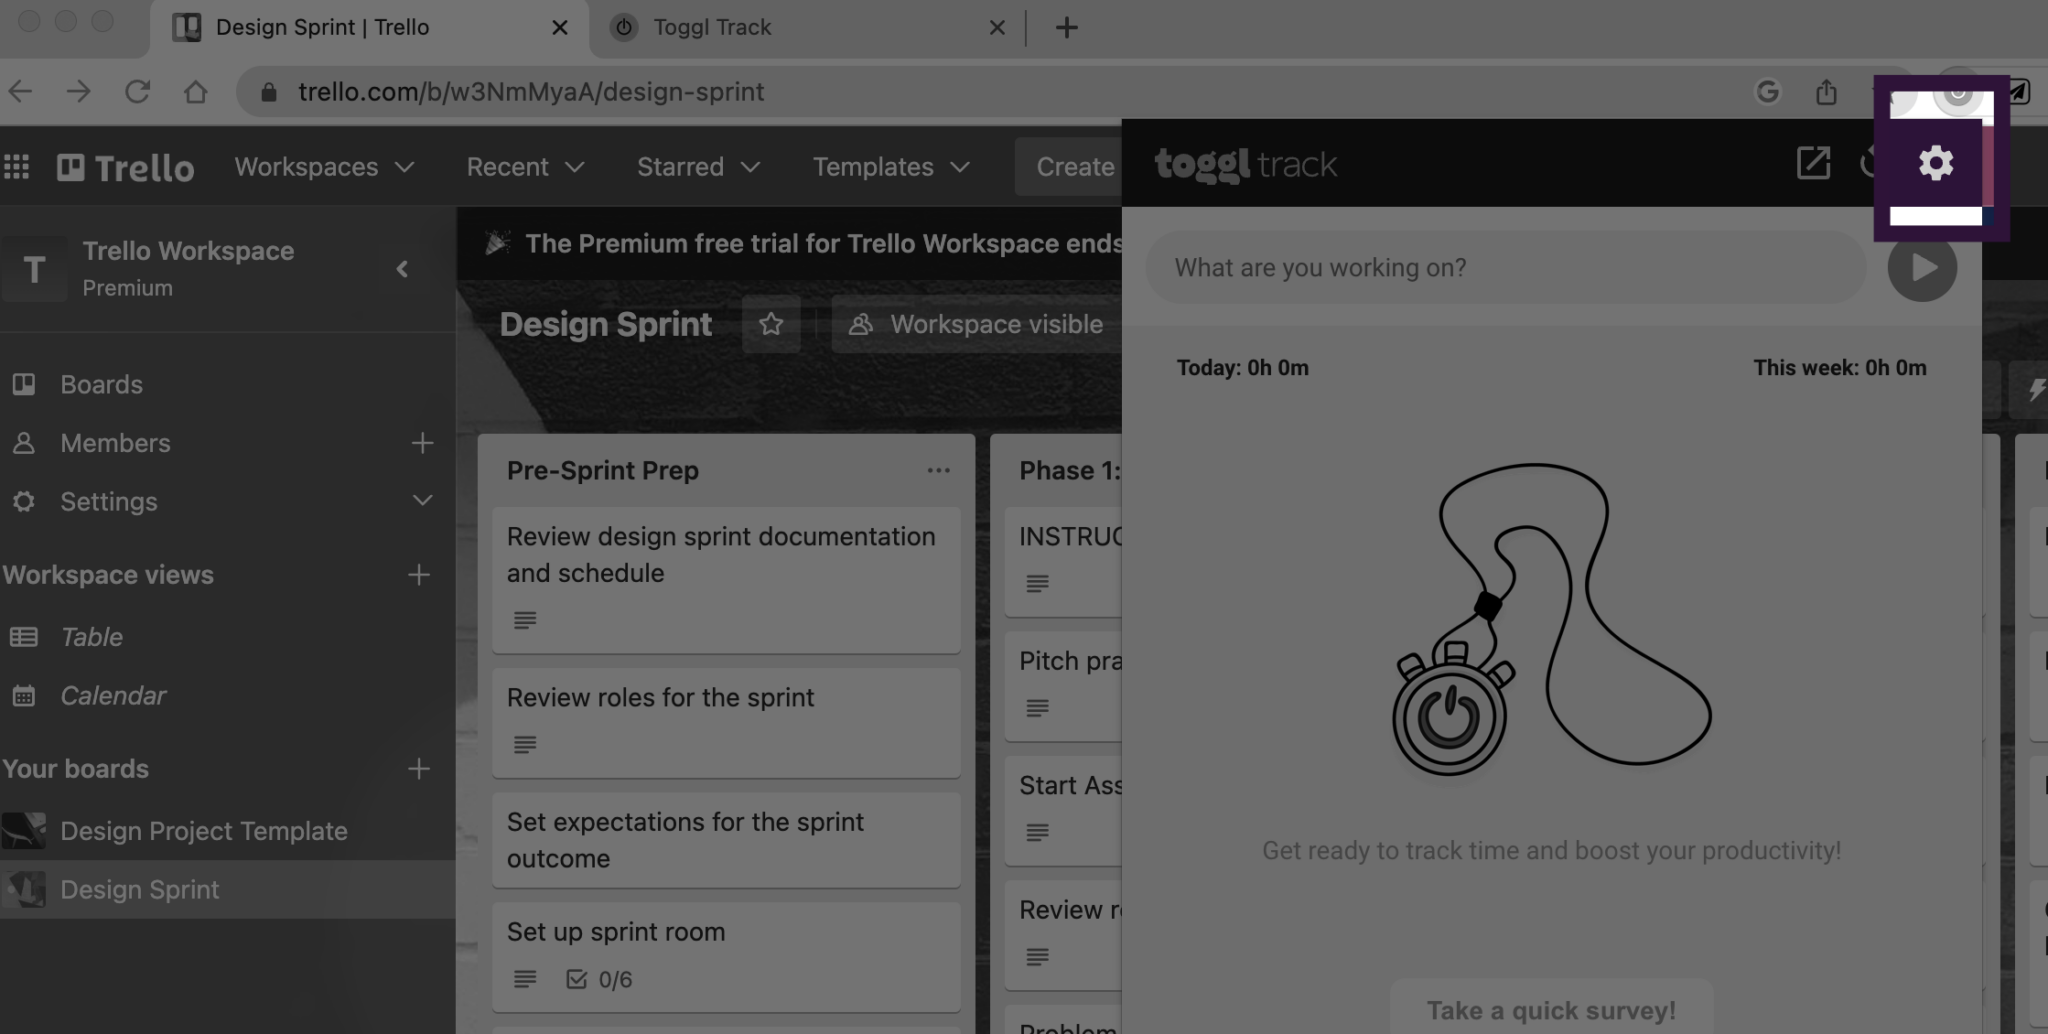Image resolution: width=2048 pixels, height=1034 pixels.
Task: Star the Design Sprint board
Action: tap(771, 323)
